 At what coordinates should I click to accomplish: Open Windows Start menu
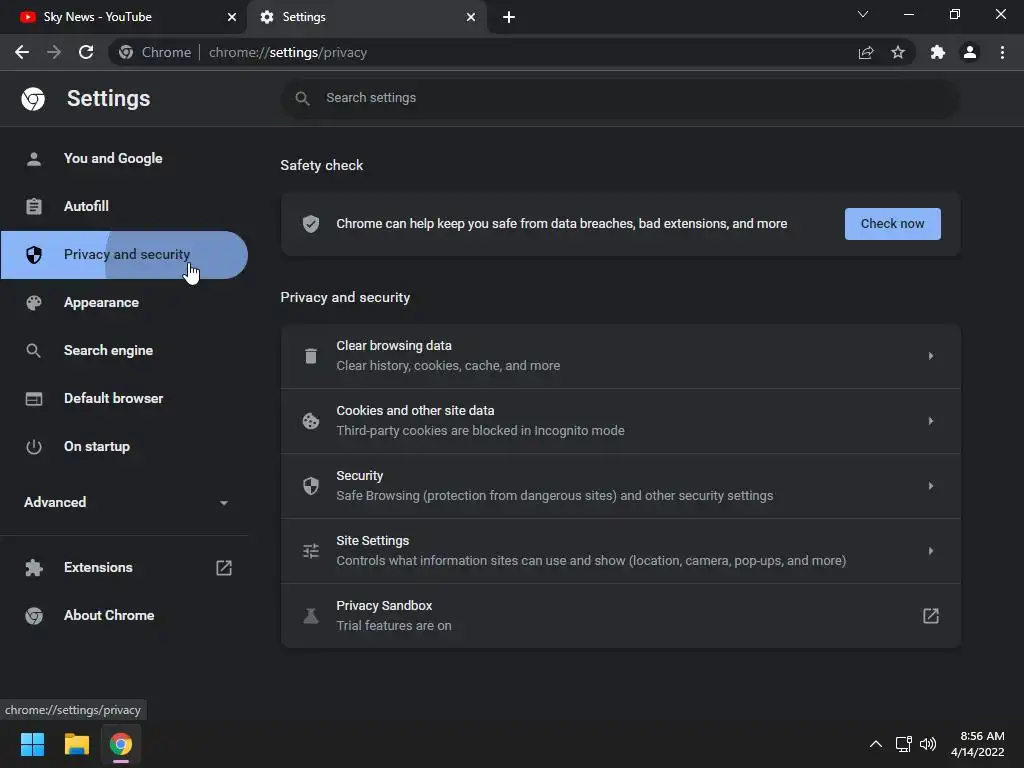click(32, 744)
